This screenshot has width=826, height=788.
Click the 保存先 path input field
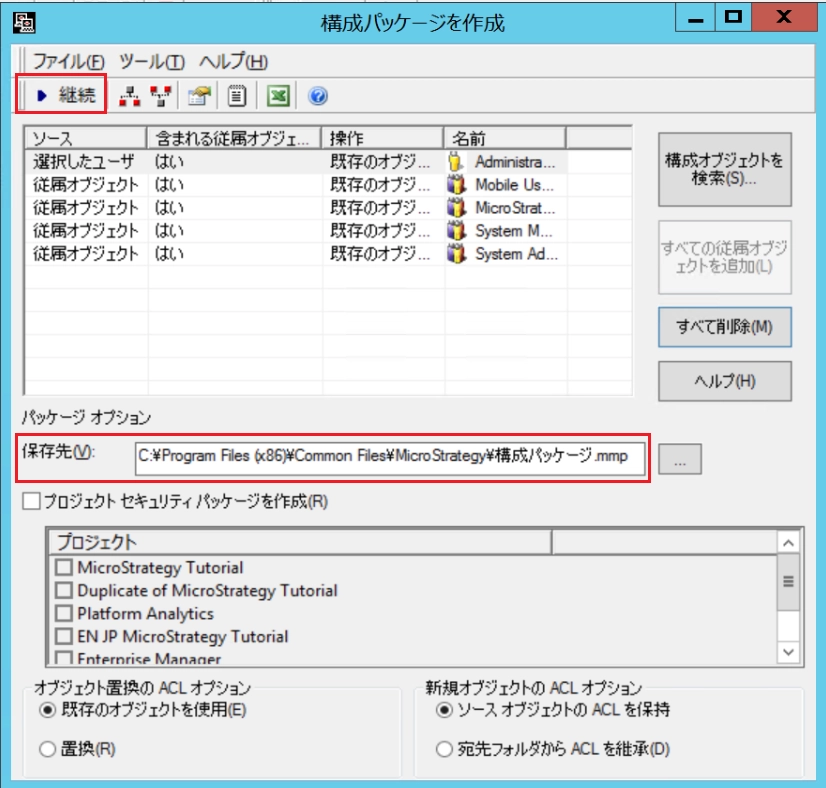click(390, 459)
